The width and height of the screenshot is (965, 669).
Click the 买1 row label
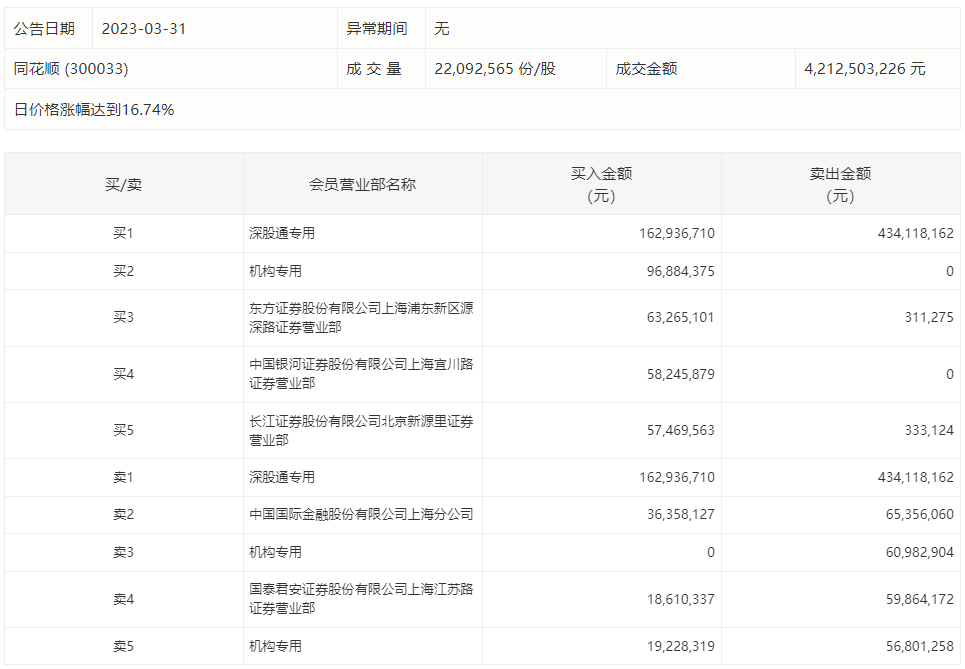tap(123, 233)
